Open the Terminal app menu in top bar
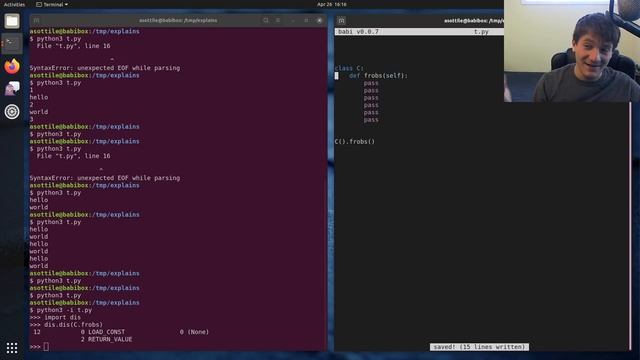Viewport: 640px width, 360px height. click(x=52, y=4)
